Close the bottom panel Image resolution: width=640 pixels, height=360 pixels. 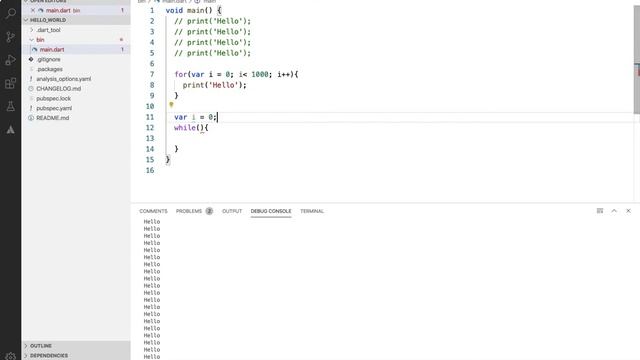tap(628, 211)
